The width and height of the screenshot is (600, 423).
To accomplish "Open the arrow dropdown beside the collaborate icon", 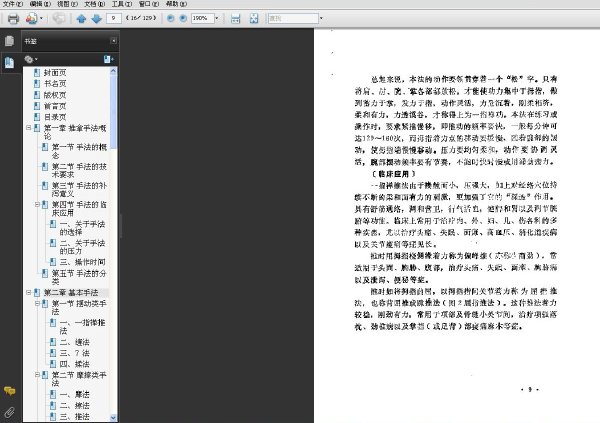I will point(41,18).
